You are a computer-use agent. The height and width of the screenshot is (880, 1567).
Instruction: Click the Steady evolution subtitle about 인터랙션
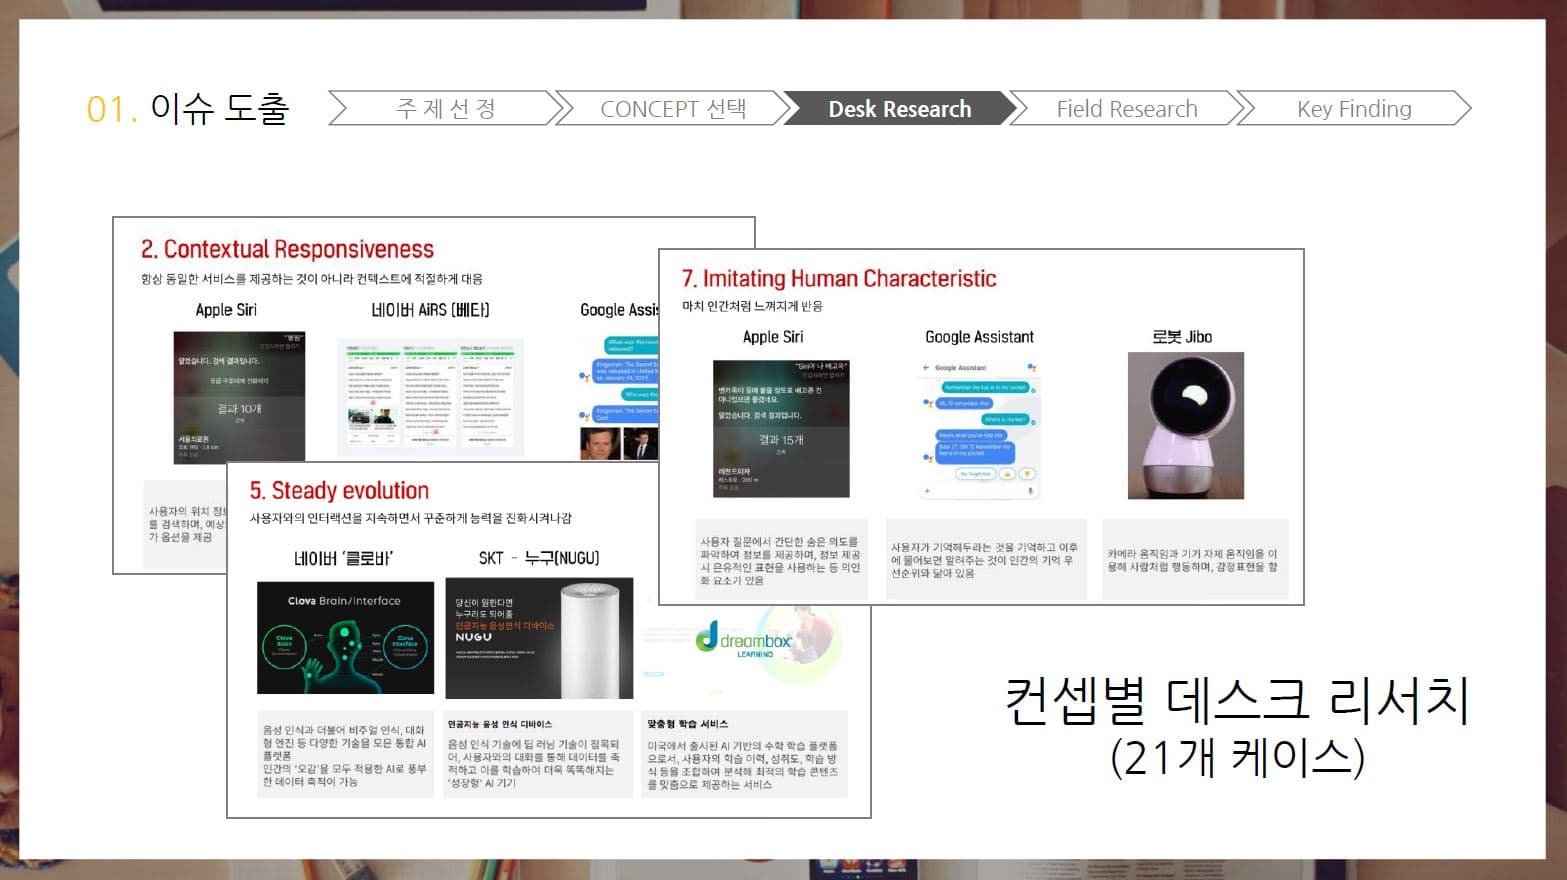(411, 518)
